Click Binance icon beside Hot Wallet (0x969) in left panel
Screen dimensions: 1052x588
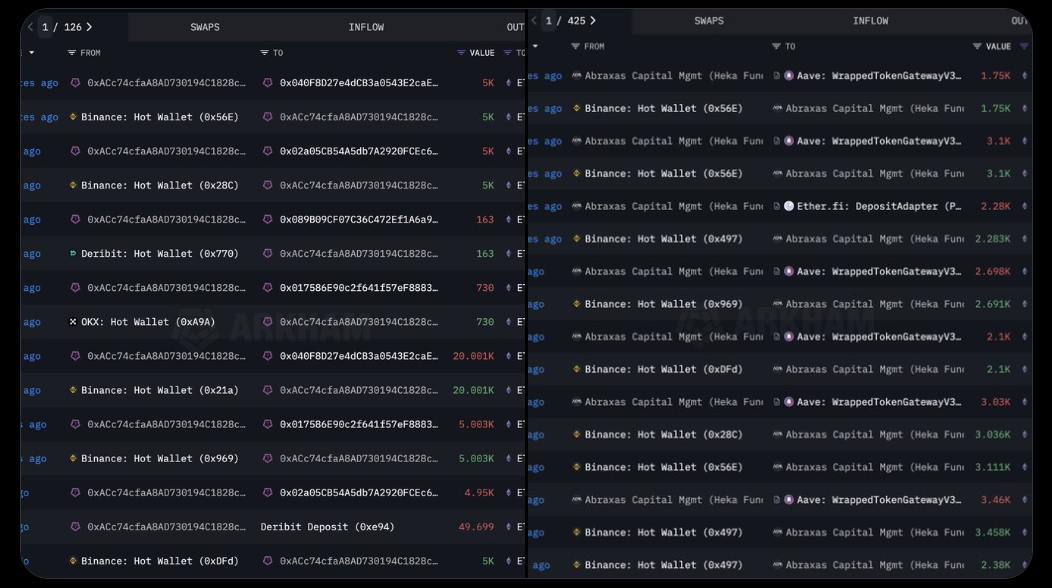click(x=73, y=458)
